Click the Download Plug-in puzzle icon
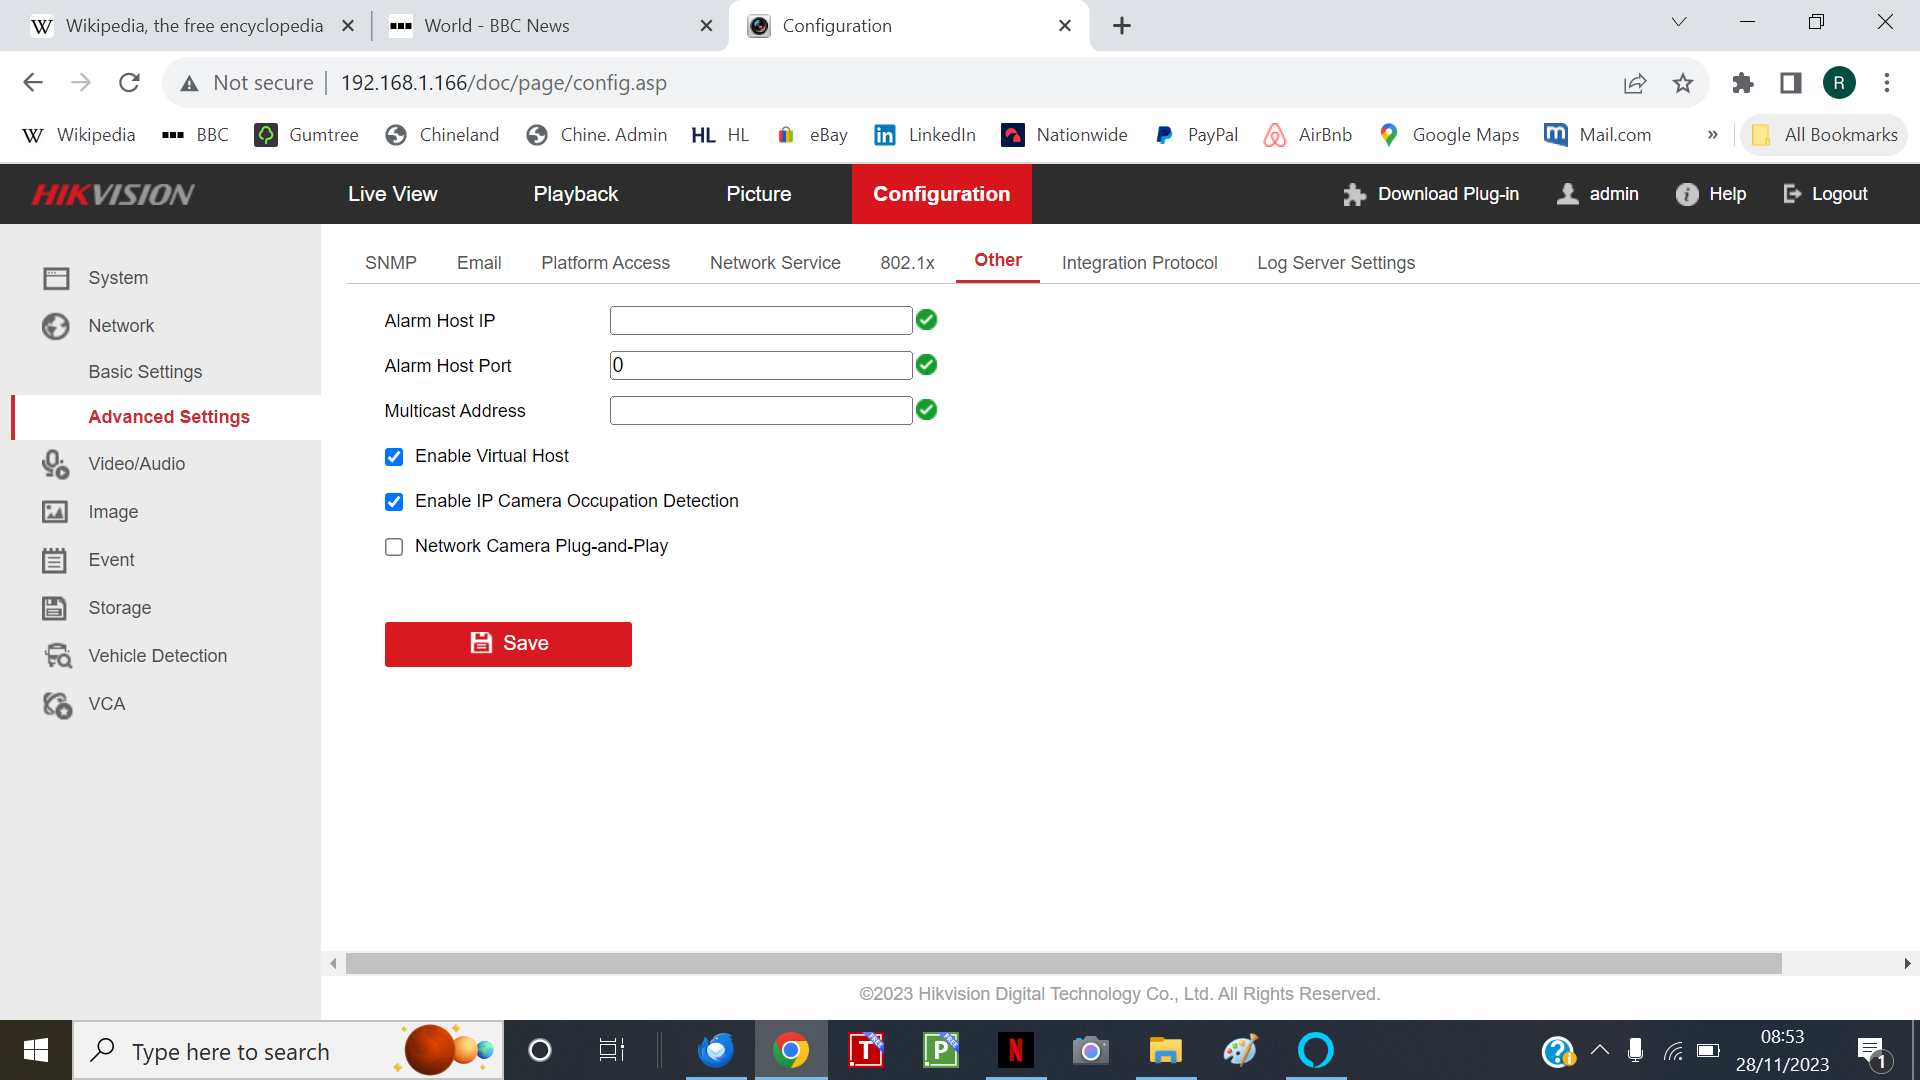This screenshot has width=1920, height=1080. 1354,194
